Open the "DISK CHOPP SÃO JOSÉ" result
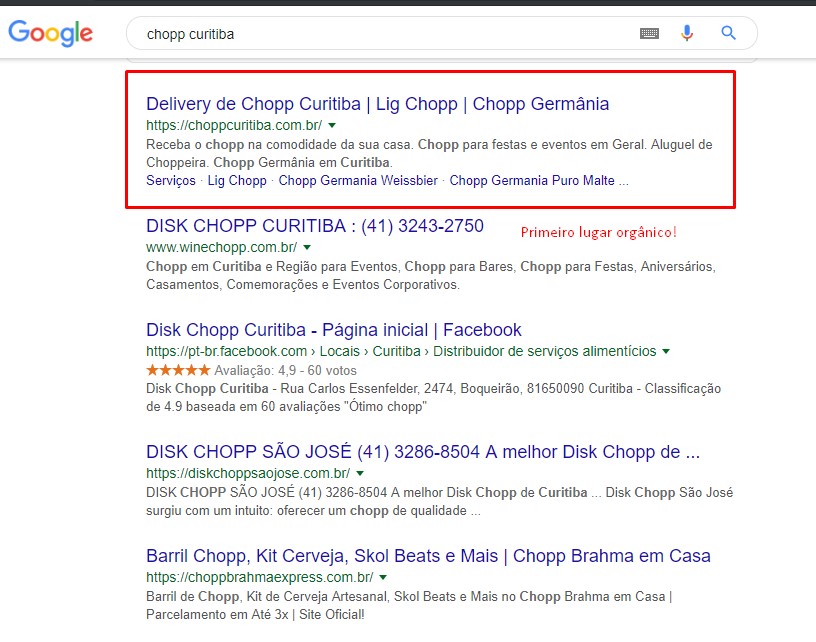The width and height of the screenshot is (816, 642). coord(421,452)
